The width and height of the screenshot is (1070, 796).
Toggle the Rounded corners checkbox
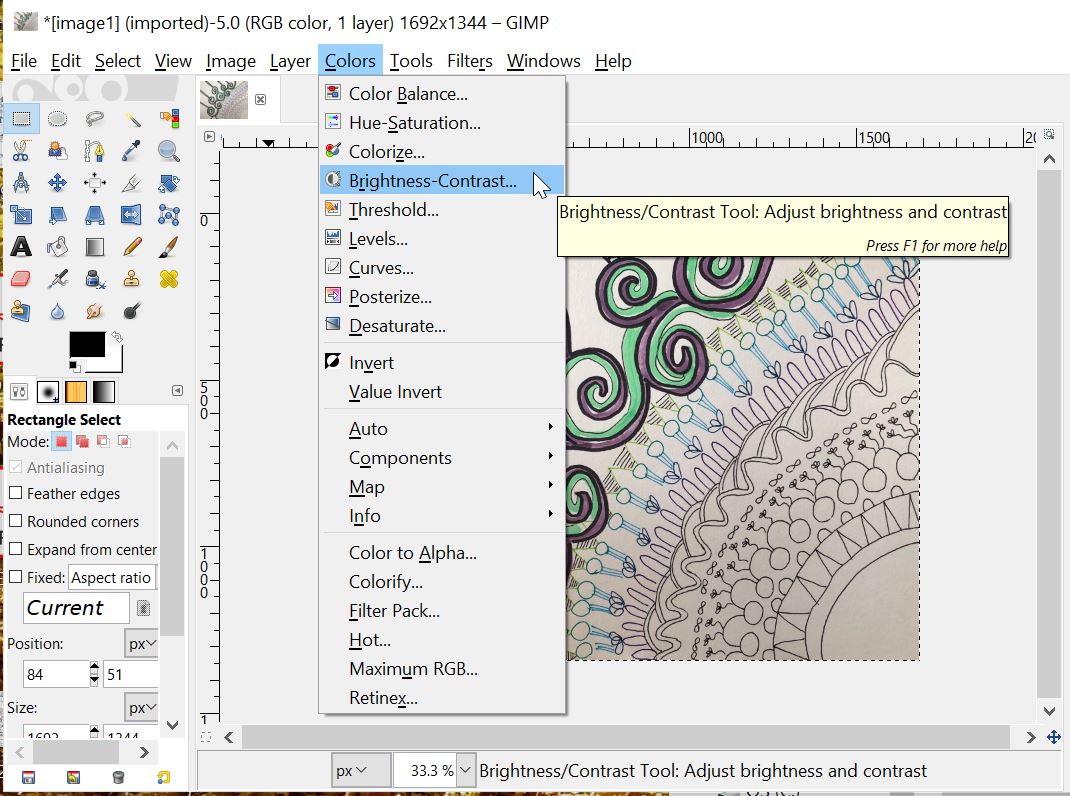16,521
